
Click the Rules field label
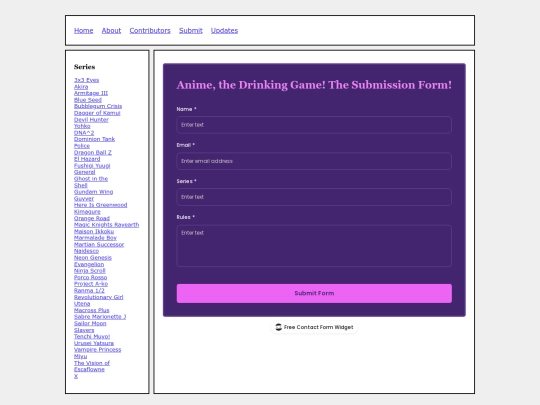(x=186, y=217)
